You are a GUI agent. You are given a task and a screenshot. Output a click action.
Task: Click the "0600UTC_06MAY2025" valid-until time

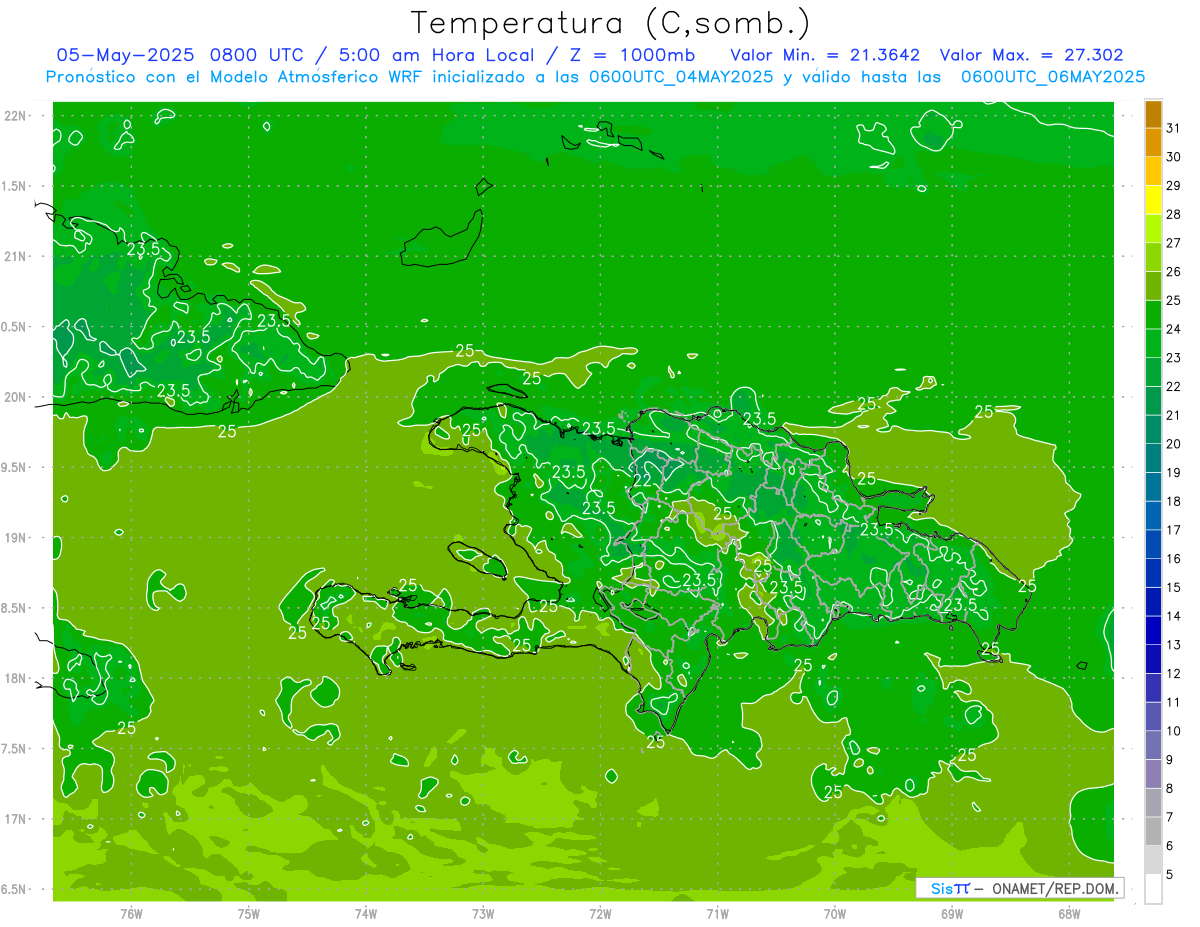coord(1053,77)
